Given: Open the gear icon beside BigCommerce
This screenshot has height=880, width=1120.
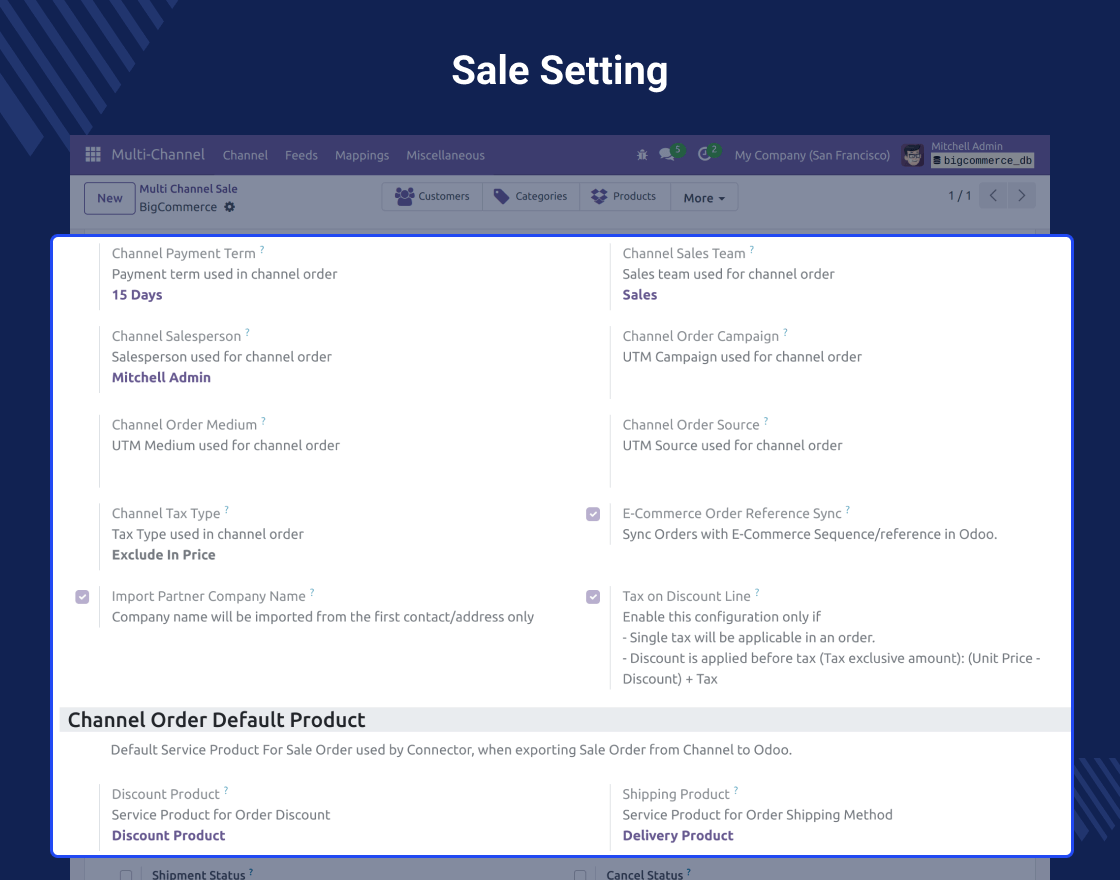Looking at the screenshot, I should [x=229, y=206].
